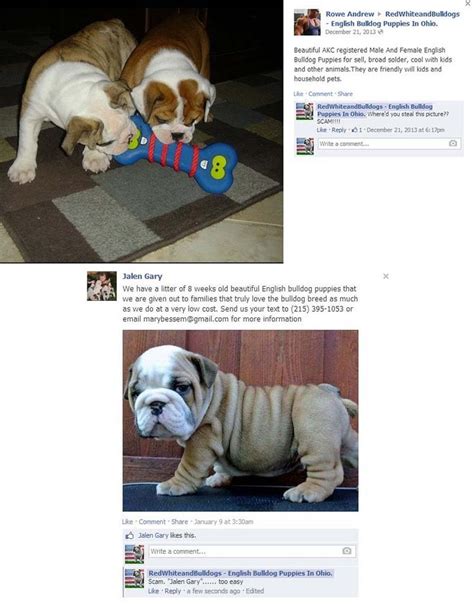The height and width of the screenshot is (604, 474).
Task: Open Jalen Gary's profile picture
Action: (x=102, y=286)
